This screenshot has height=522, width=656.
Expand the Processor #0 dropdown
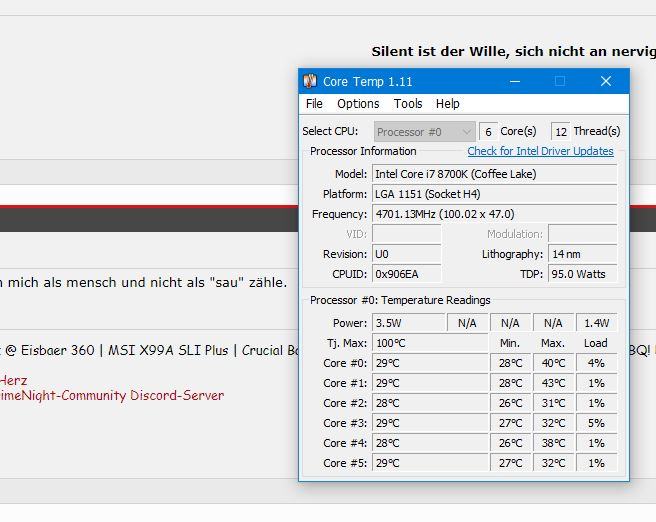[425, 132]
